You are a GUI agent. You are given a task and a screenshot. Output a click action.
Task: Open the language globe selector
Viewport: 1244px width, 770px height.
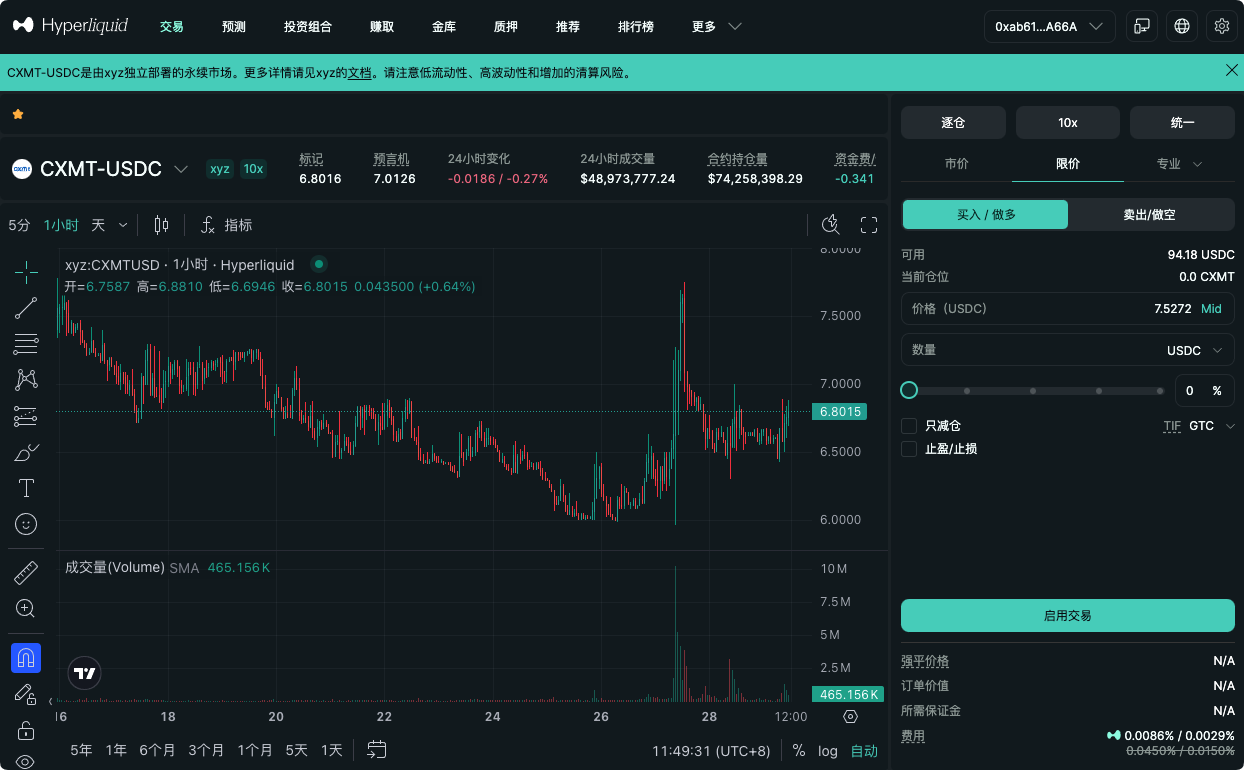(x=1182, y=26)
